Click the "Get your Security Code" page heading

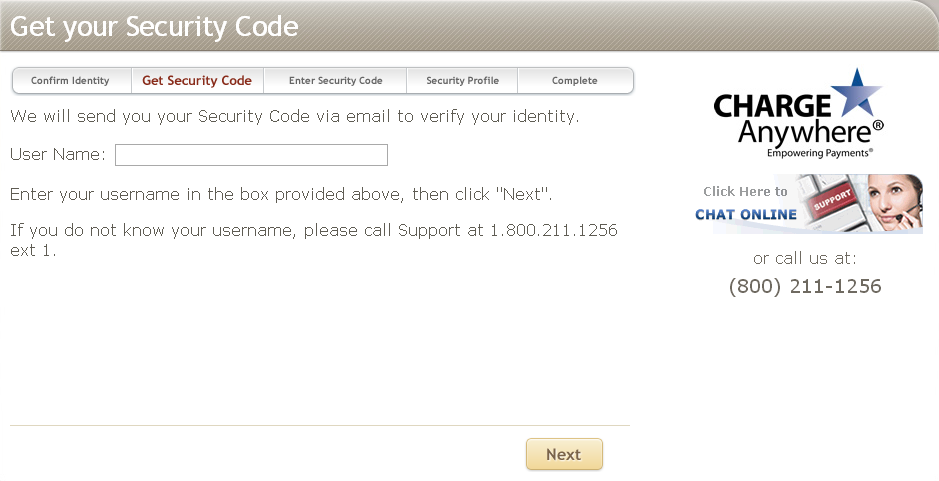155,26
